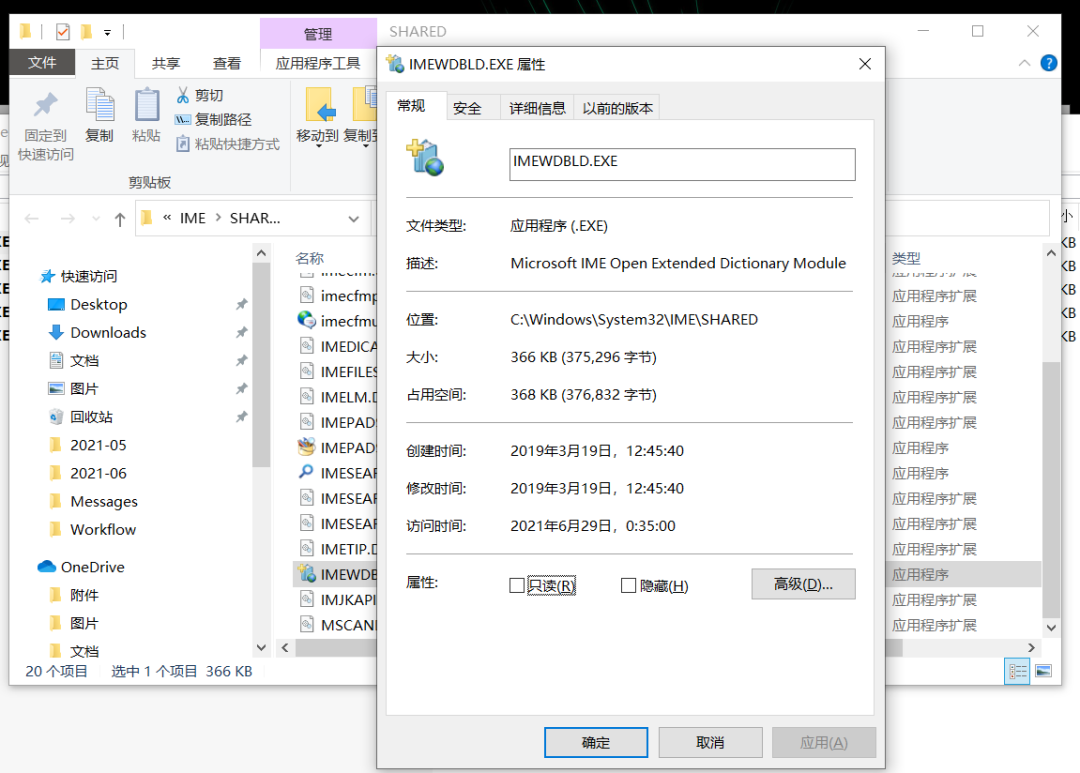The image size is (1080, 773).
Task: Open Explorer help via the question mark
Action: point(1048,63)
